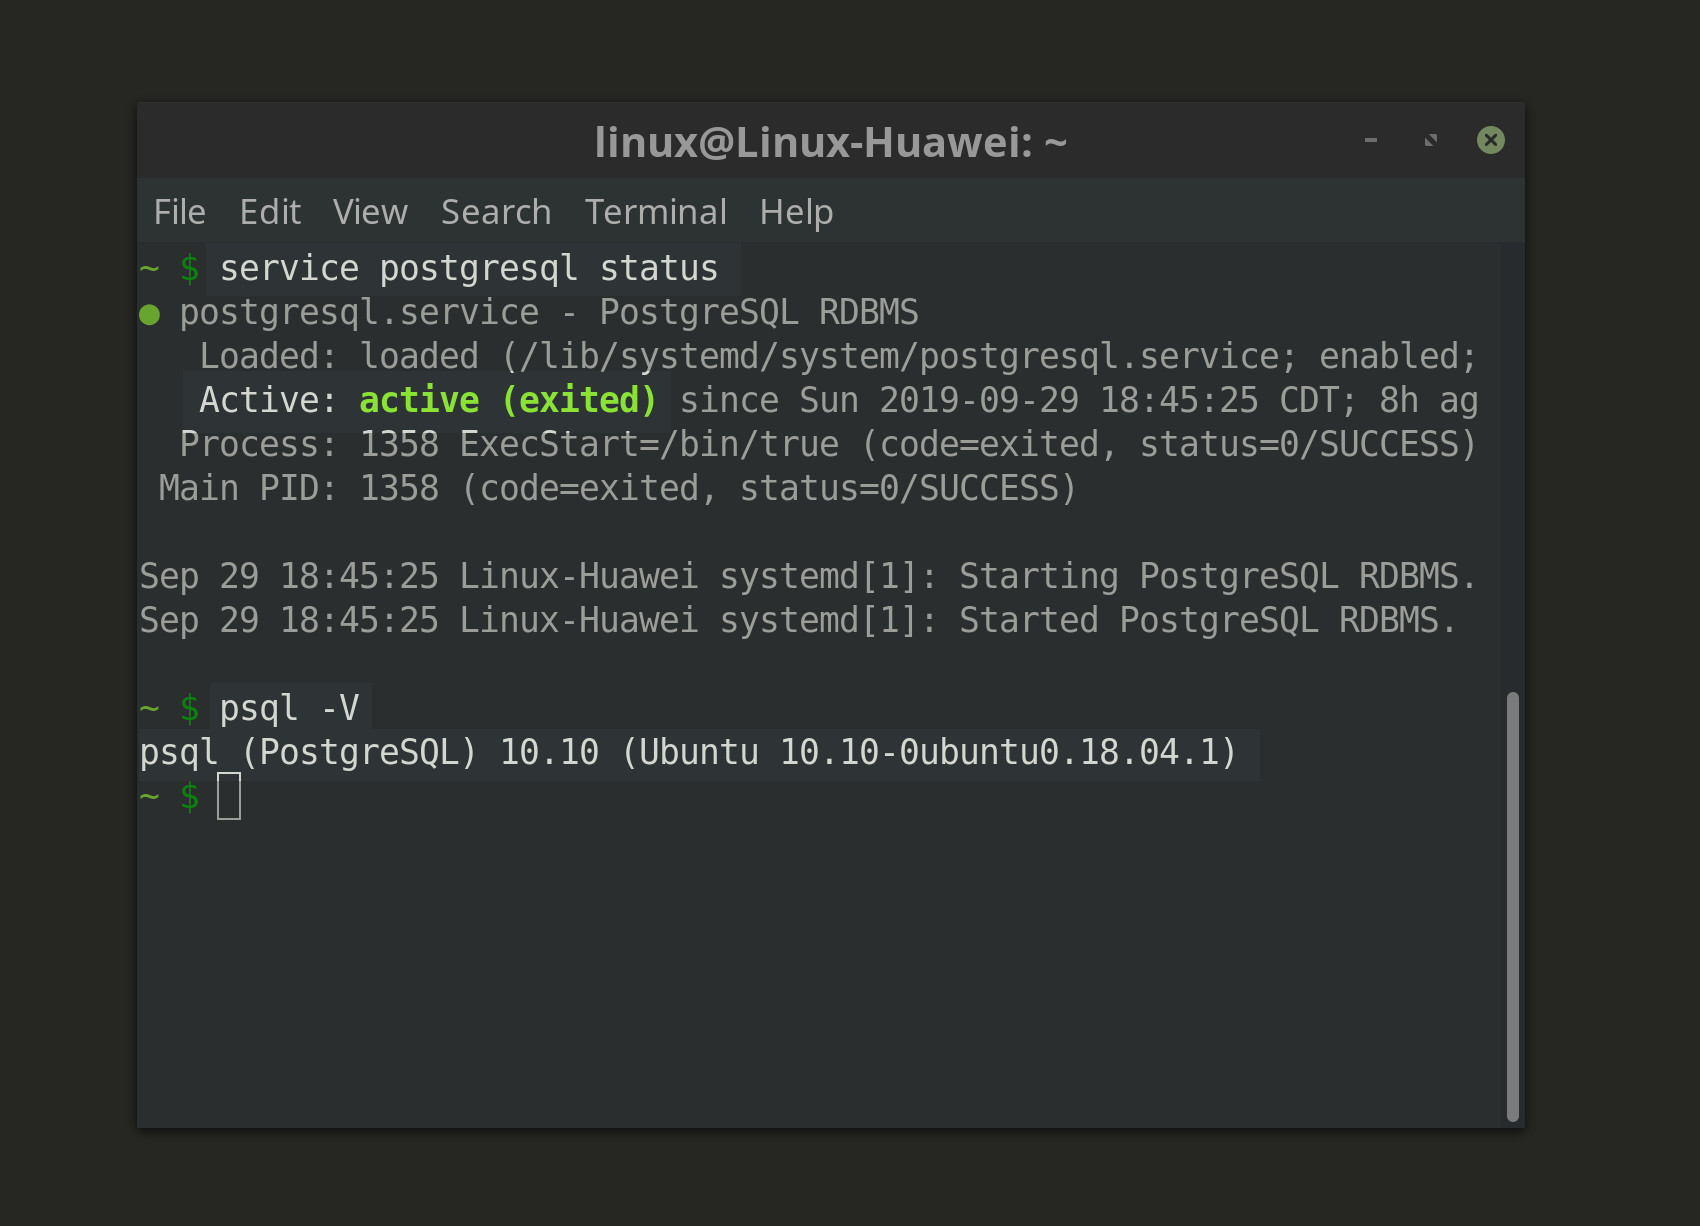Click the titlebar text linux@Linux-Huawei

coord(830,141)
